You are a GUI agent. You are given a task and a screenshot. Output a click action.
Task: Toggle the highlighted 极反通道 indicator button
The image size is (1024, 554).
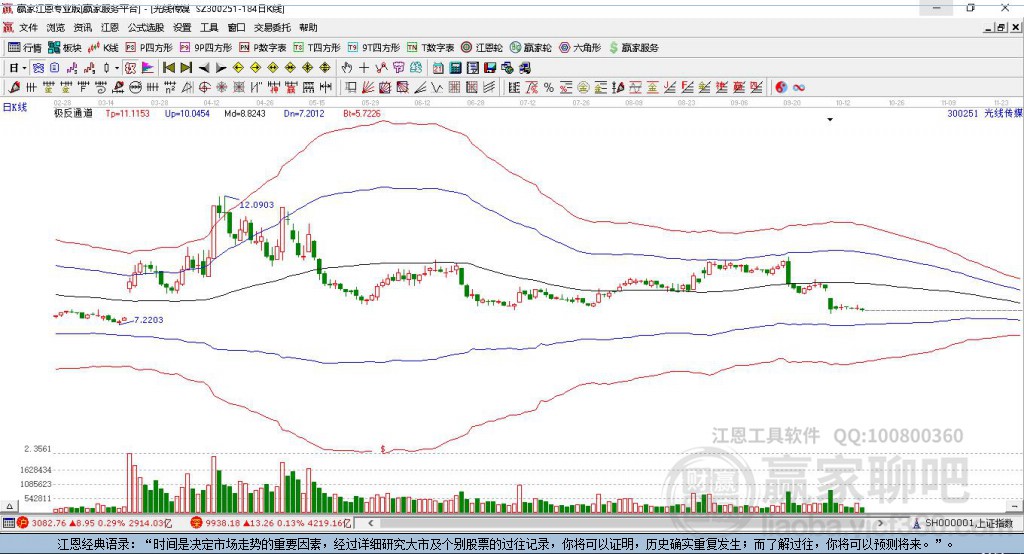tap(131, 68)
